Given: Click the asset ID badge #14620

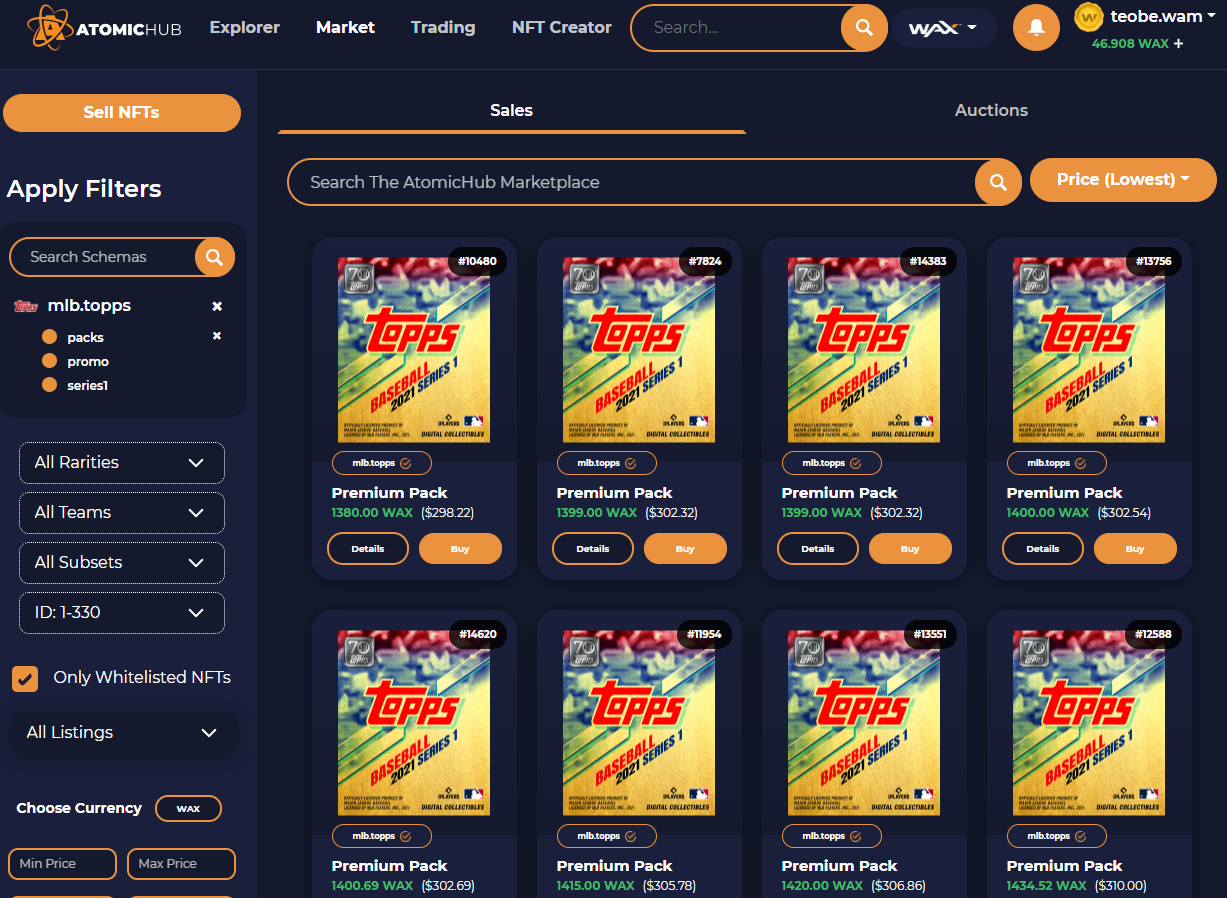Looking at the screenshot, I should tap(477, 635).
